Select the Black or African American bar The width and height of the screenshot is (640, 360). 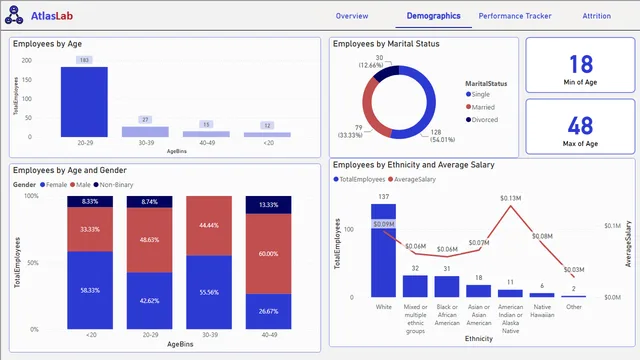coord(447,287)
